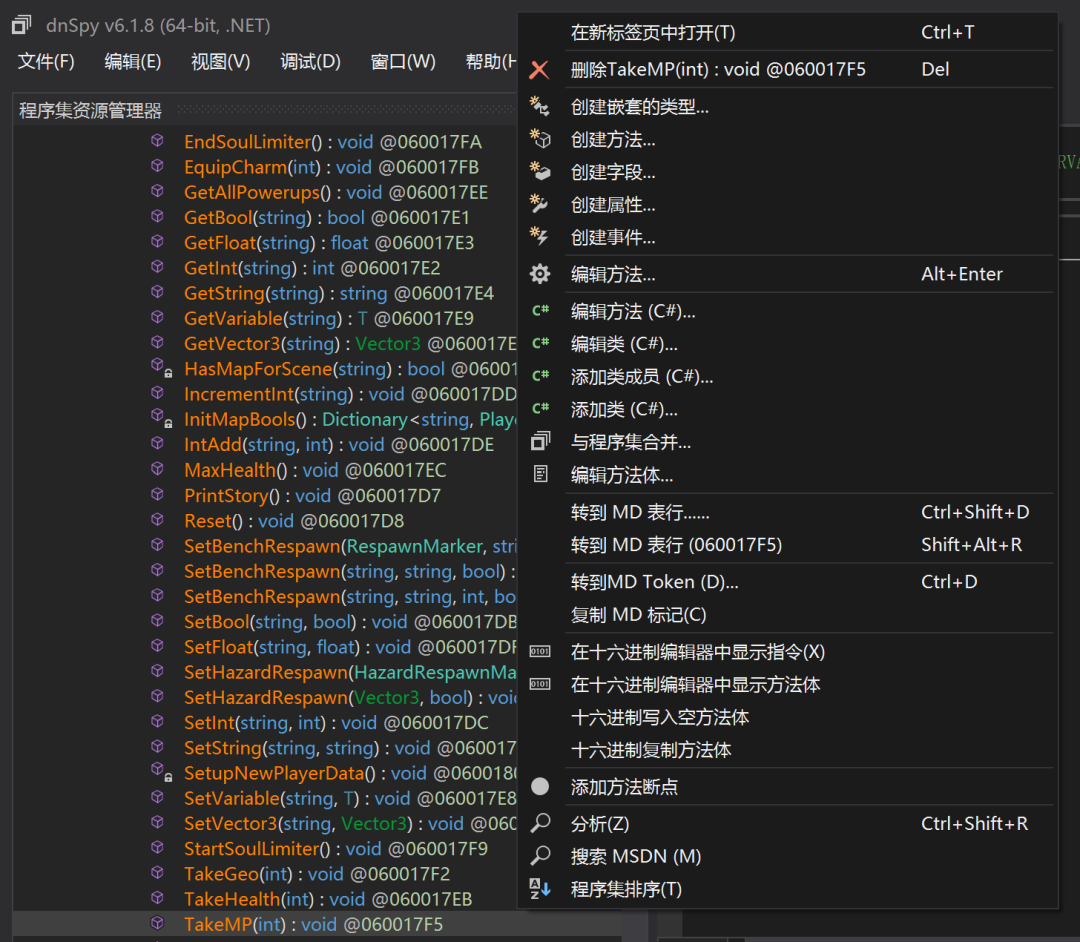Click the C# icon beside 添加类 (C#)
This screenshot has width=1080, height=942.
(x=540, y=409)
